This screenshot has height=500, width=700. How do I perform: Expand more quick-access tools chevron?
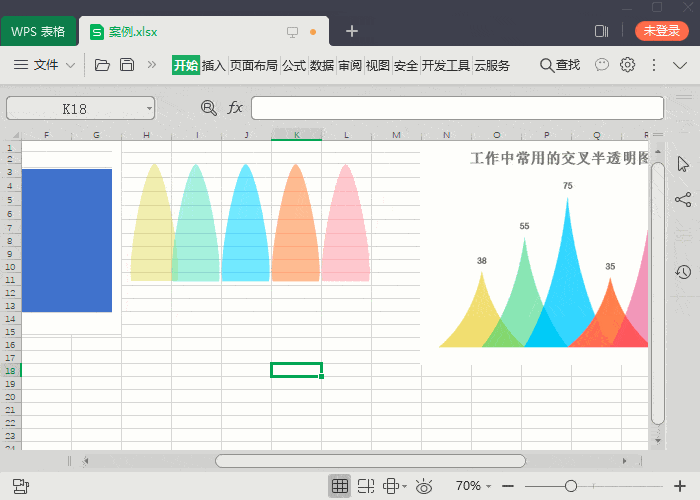(152, 65)
